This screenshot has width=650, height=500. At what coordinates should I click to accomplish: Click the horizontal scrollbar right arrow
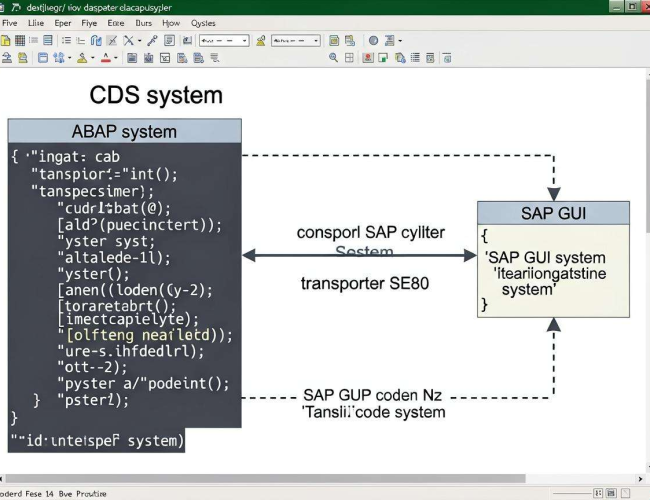(x=640, y=479)
